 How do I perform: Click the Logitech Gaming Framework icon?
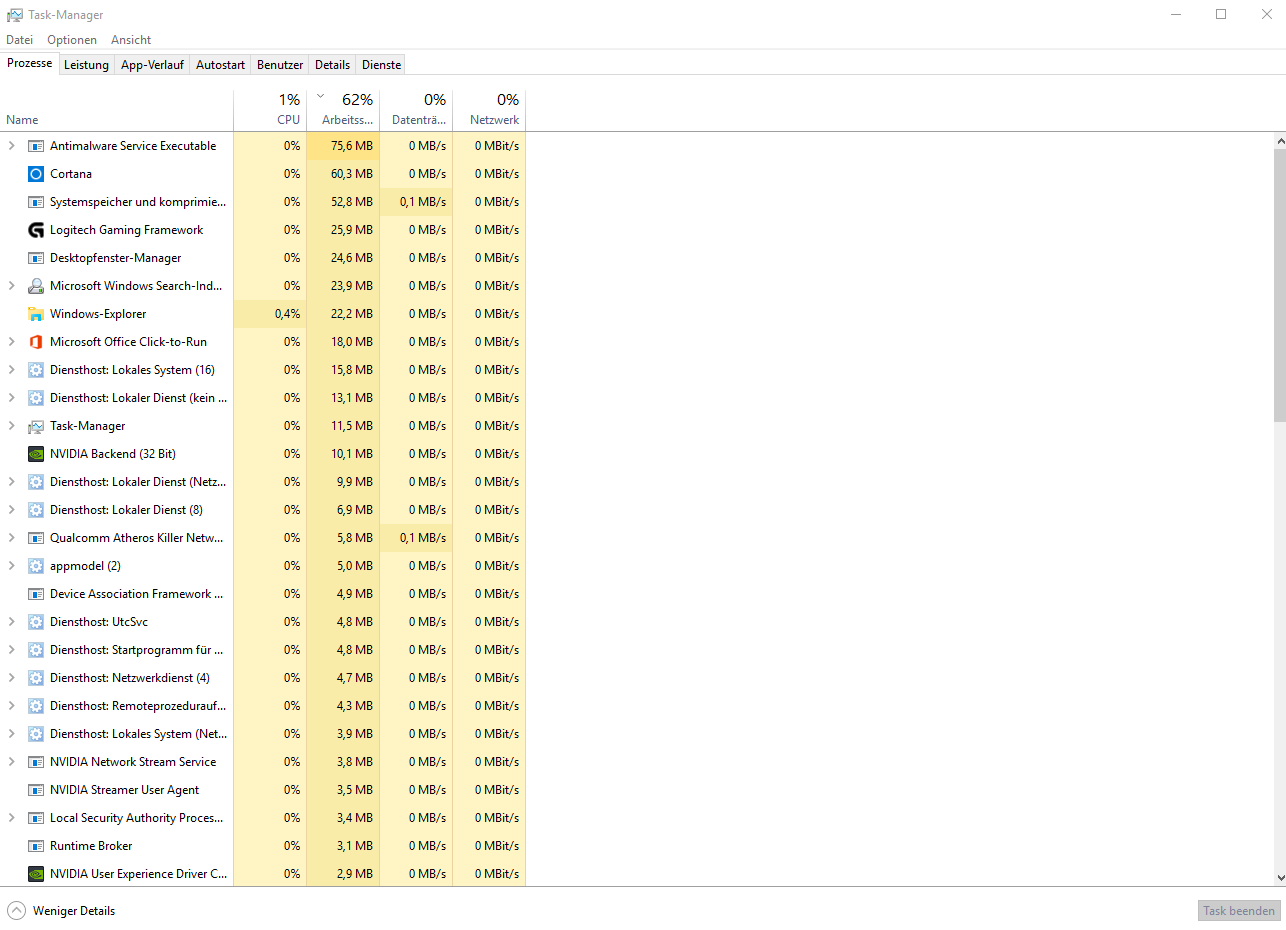point(36,230)
